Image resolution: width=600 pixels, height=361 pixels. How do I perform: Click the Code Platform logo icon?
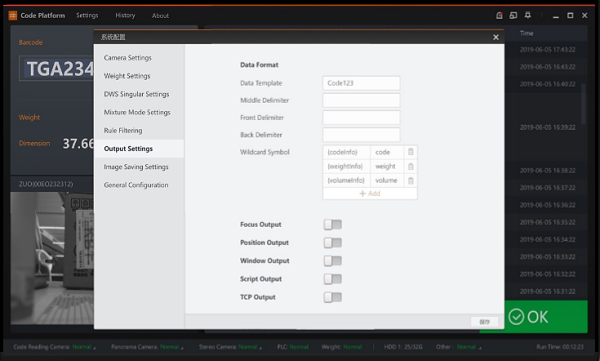pyautogui.click(x=13, y=15)
